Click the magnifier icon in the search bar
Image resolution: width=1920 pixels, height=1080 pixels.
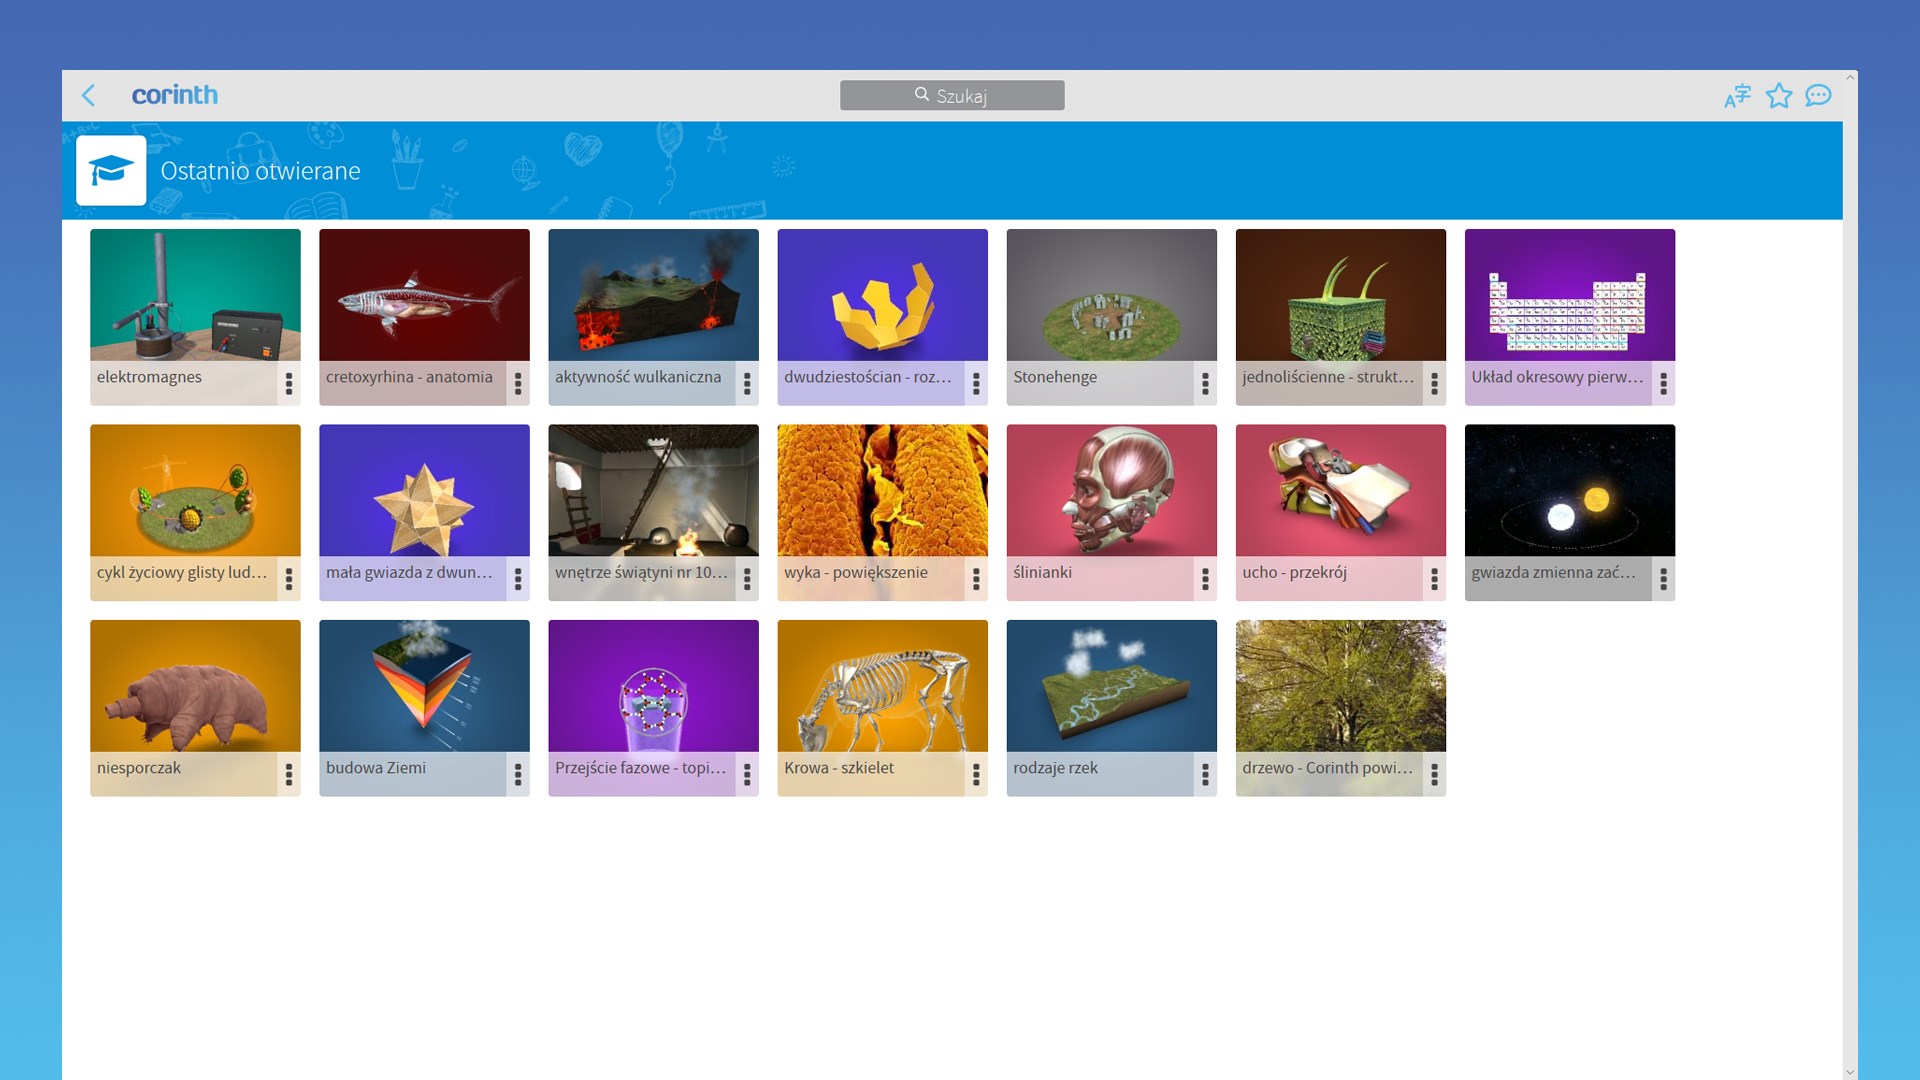click(x=921, y=94)
